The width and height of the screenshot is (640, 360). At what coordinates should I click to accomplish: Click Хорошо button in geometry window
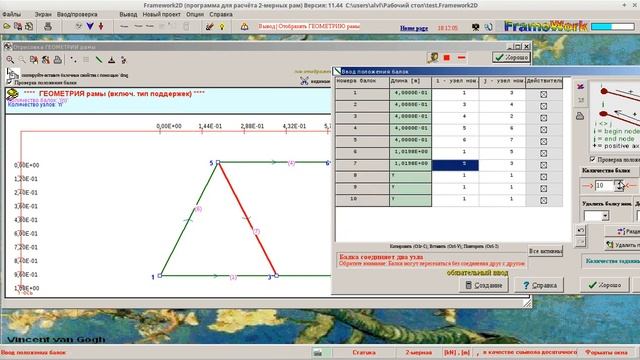point(511,58)
